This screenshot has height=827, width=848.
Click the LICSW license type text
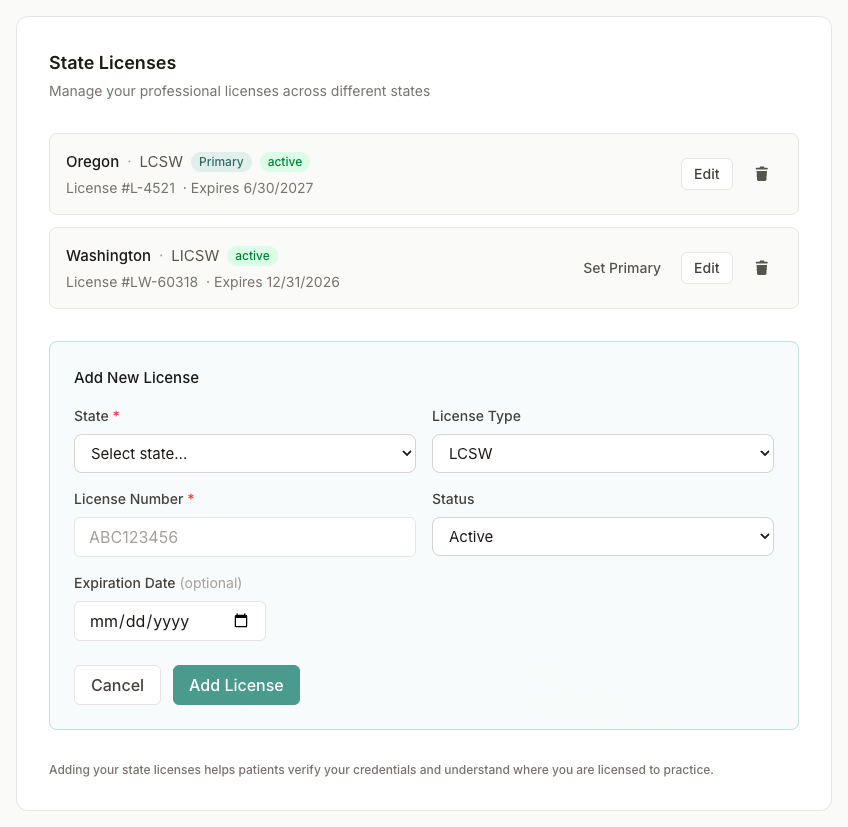(x=195, y=256)
